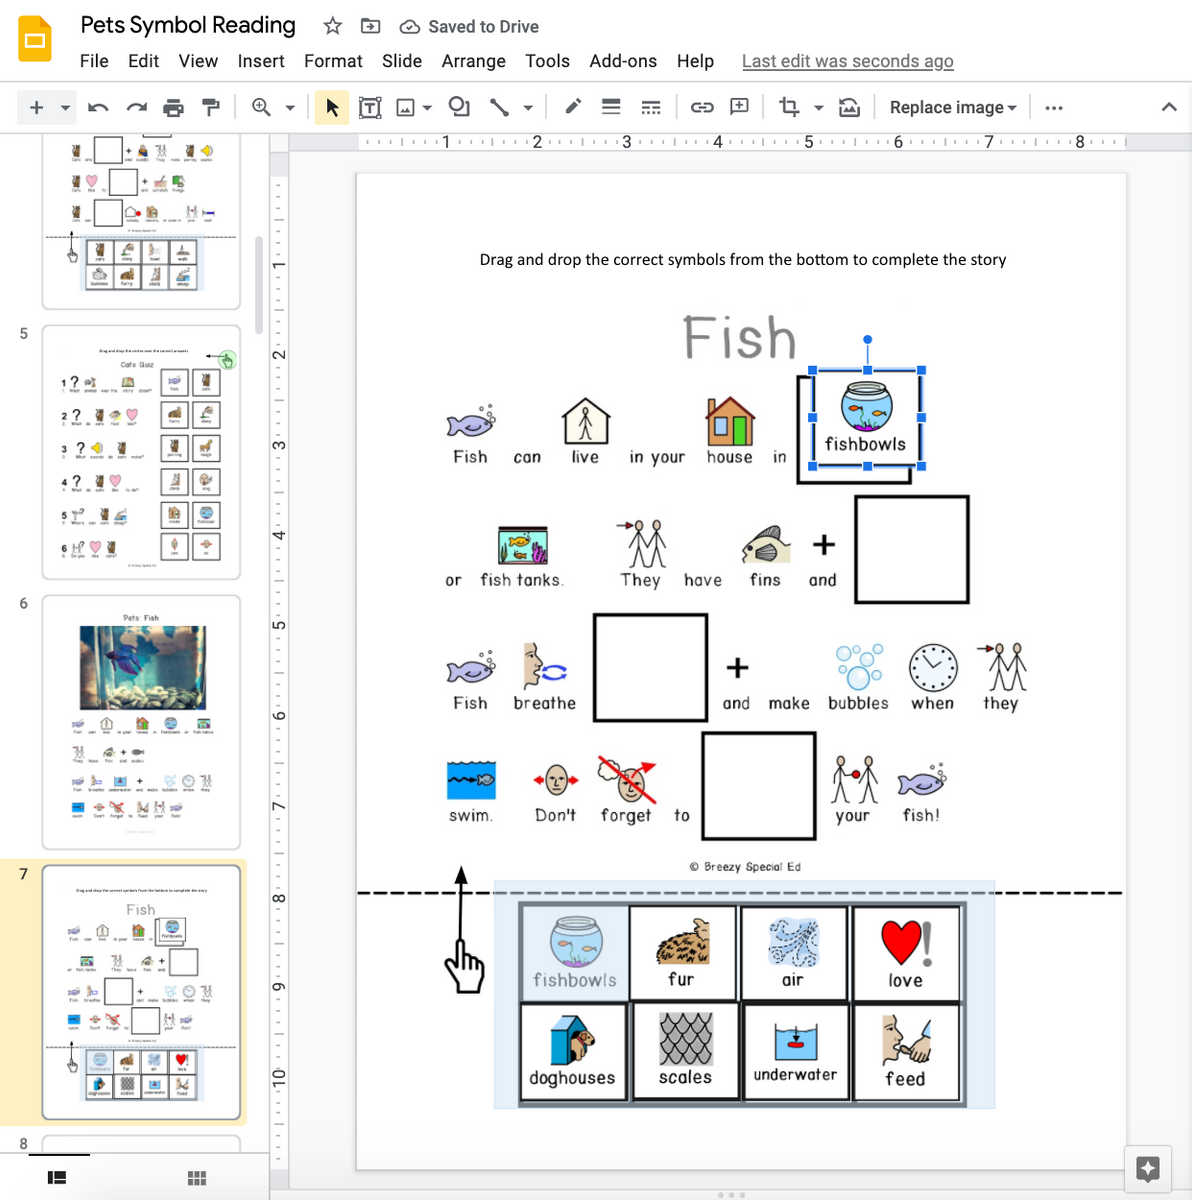Viewport: 1192px width, 1200px height.
Task: Open the border weight tool
Action: [x=611, y=107]
